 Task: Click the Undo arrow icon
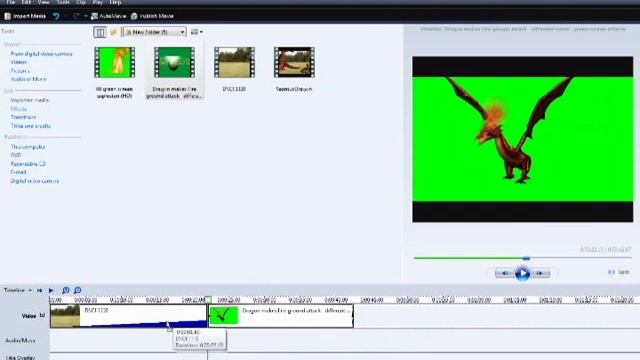pos(56,16)
